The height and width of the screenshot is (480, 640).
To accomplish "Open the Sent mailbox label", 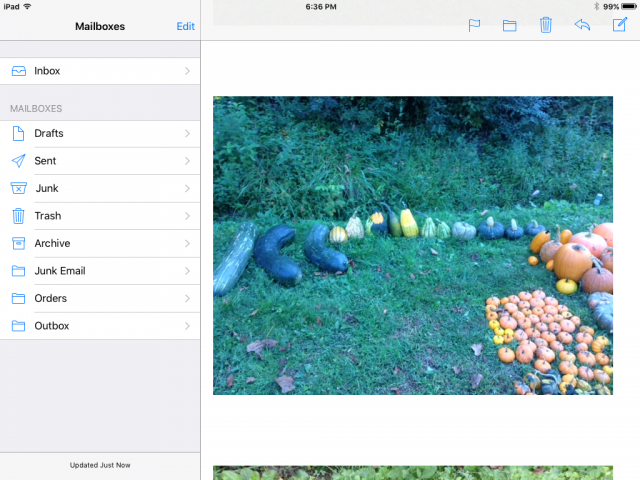I will [45, 161].
